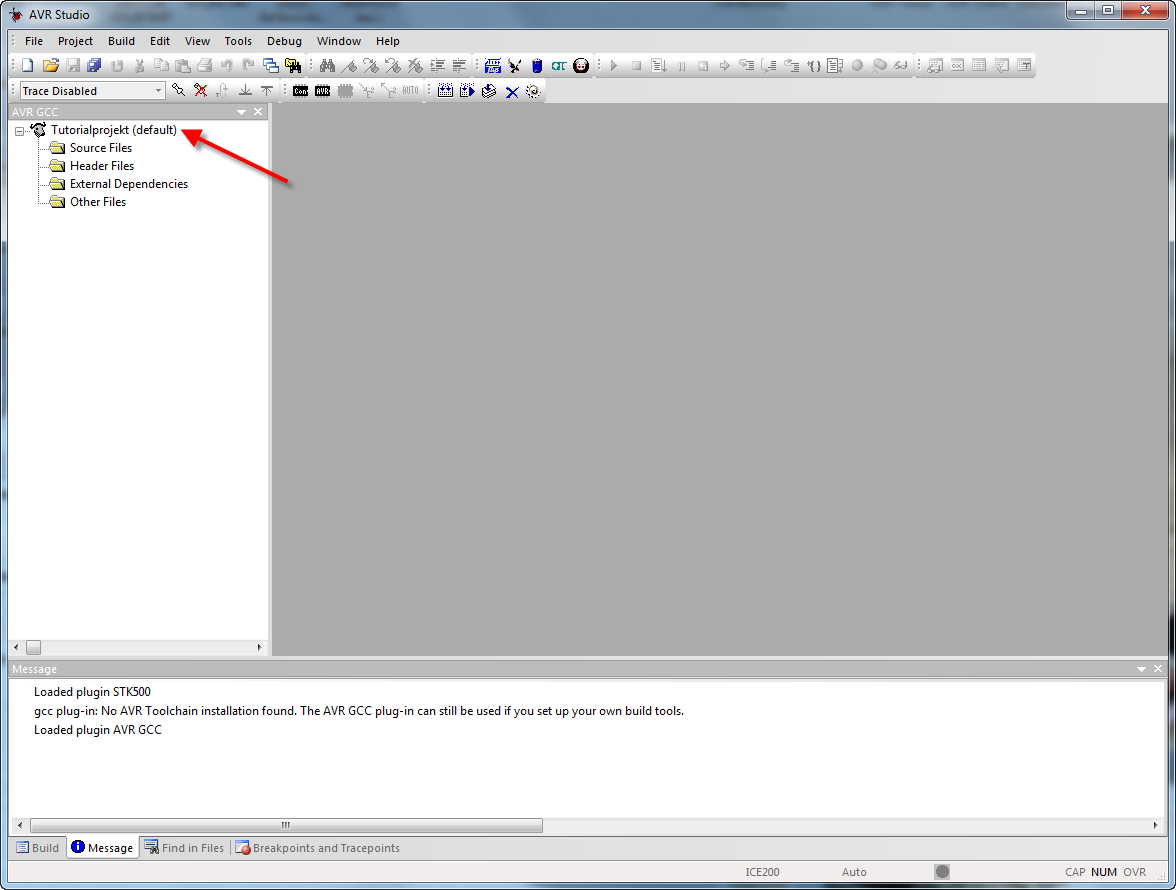This screenshot has height=890, width=1176.
Task: Open the AVR GCC panel menu arrow
Action: tap(242, 112)
